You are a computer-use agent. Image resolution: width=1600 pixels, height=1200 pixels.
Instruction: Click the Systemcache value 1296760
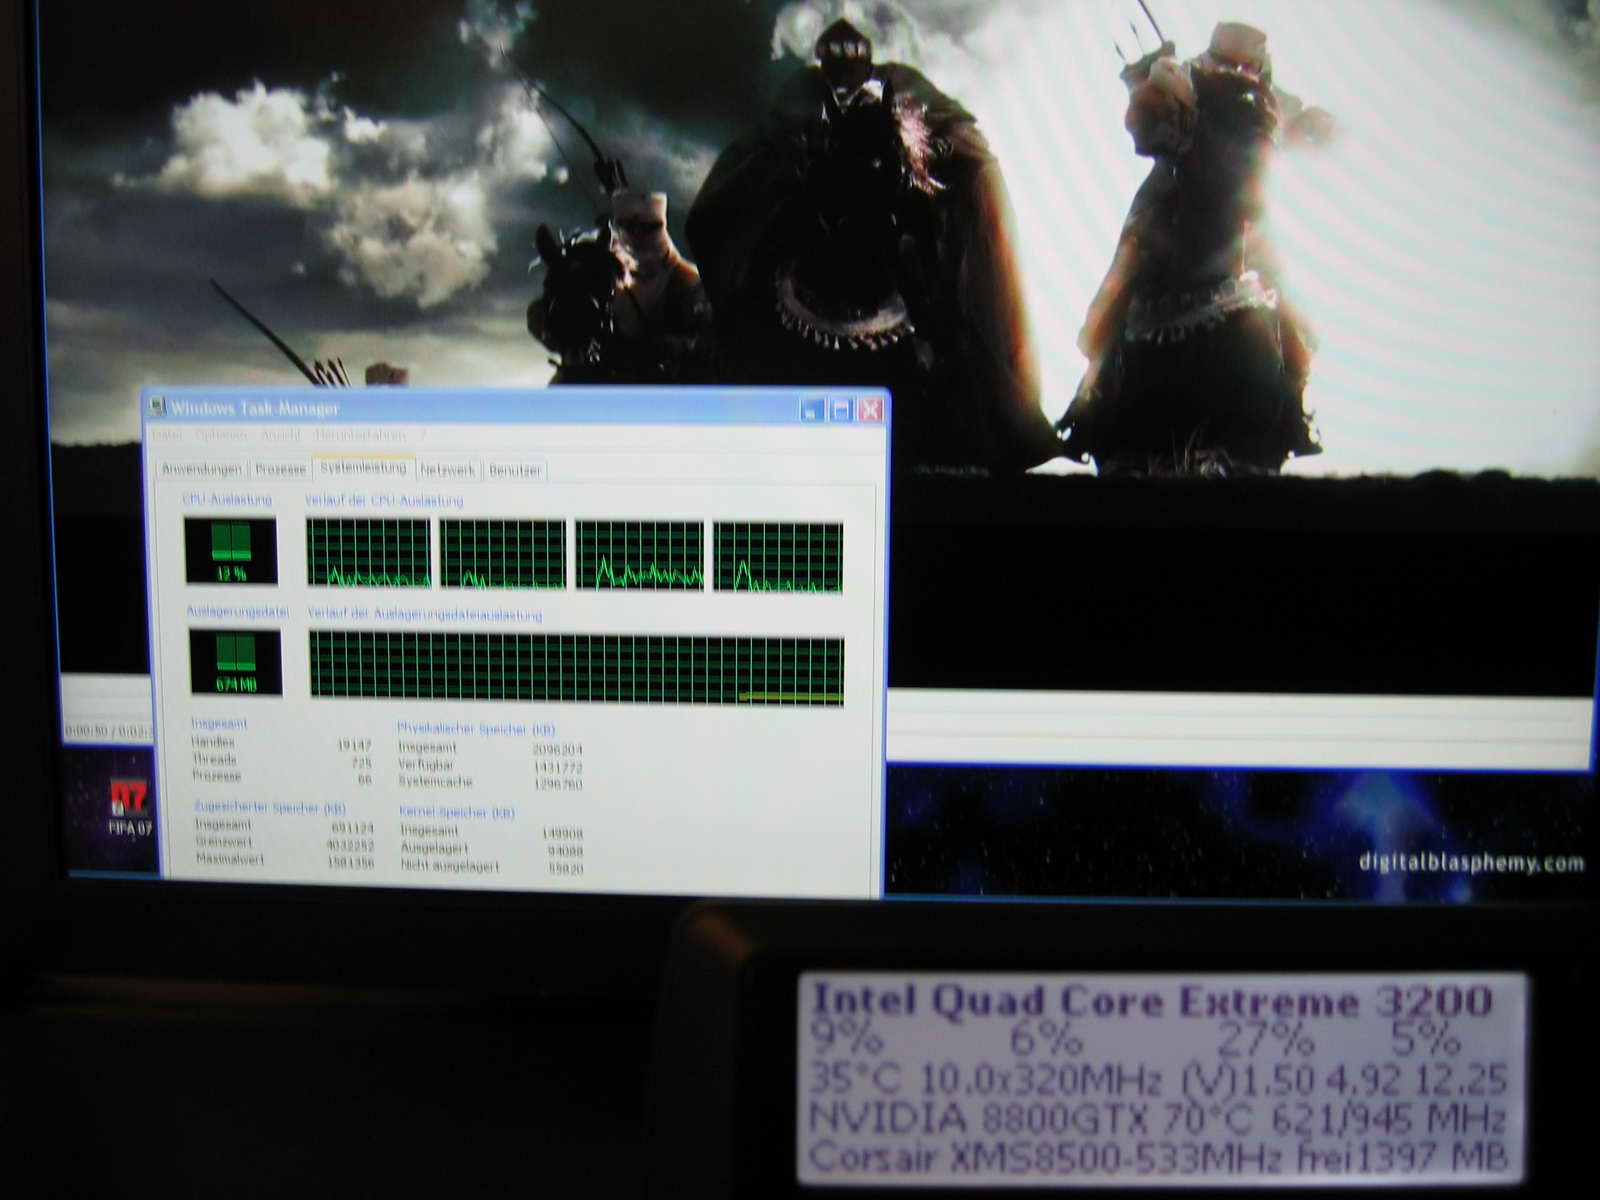coord(558,784)
